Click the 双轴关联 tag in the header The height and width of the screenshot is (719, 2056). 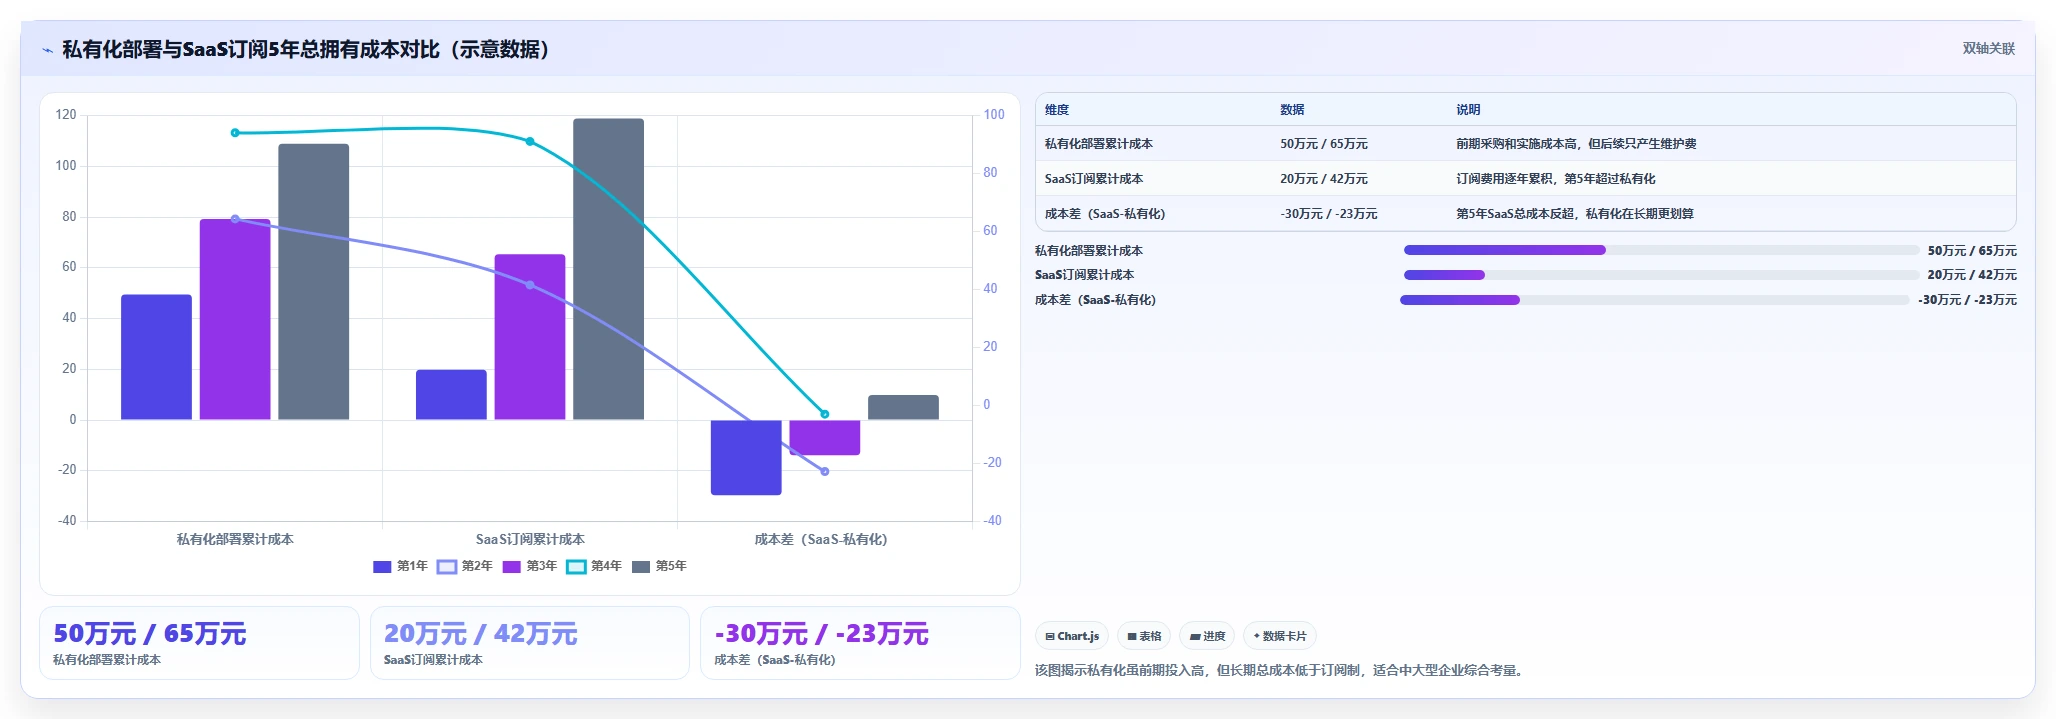click(x=1988, y=48)
